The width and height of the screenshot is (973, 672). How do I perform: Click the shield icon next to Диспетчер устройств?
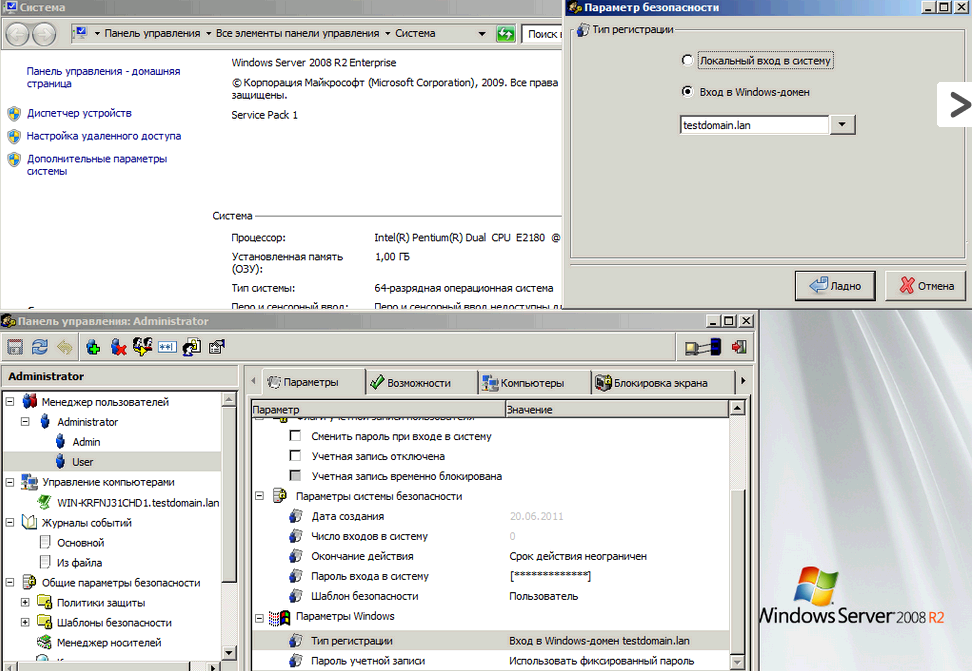pyautogui.click(x=14, y=114)
